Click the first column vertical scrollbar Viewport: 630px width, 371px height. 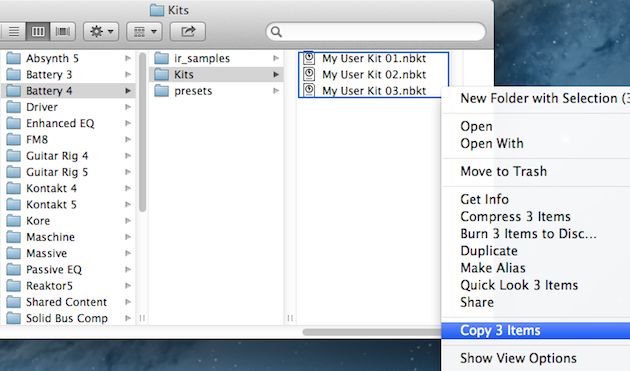(x=142, y=132)
